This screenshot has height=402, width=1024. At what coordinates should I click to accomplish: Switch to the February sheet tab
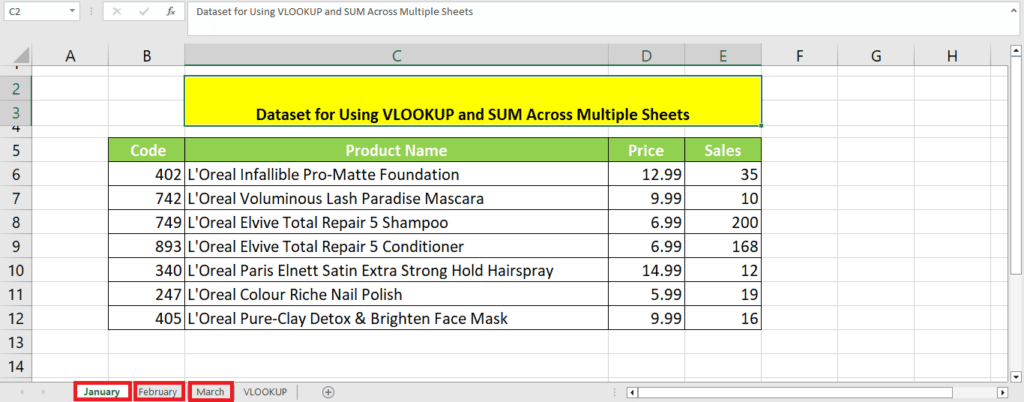click(x=157, y=392)
